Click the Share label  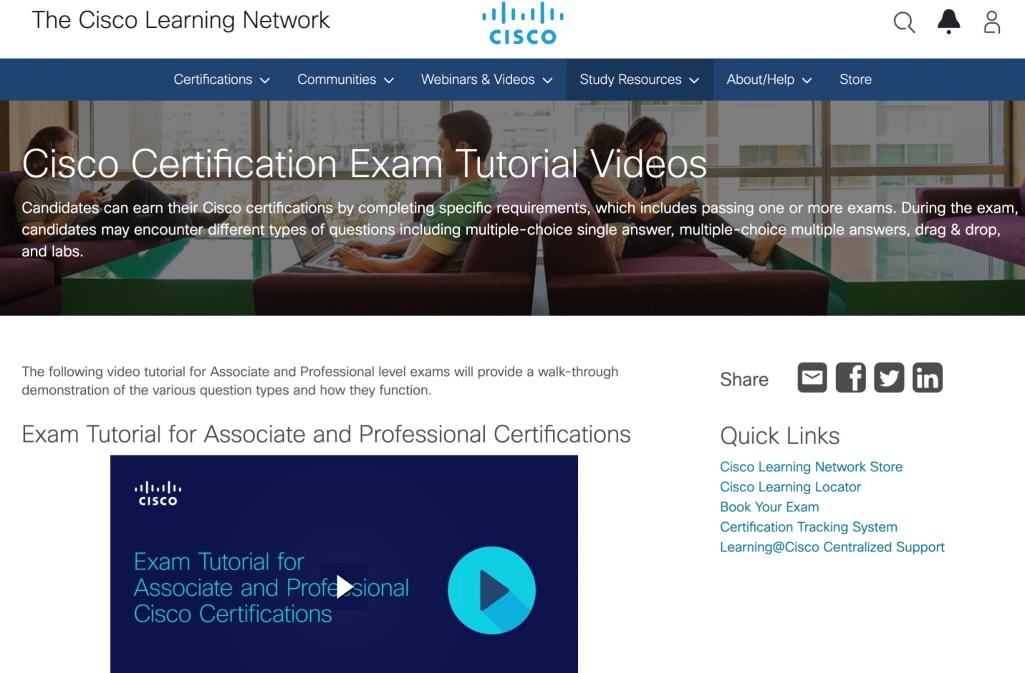click(744, 380)
